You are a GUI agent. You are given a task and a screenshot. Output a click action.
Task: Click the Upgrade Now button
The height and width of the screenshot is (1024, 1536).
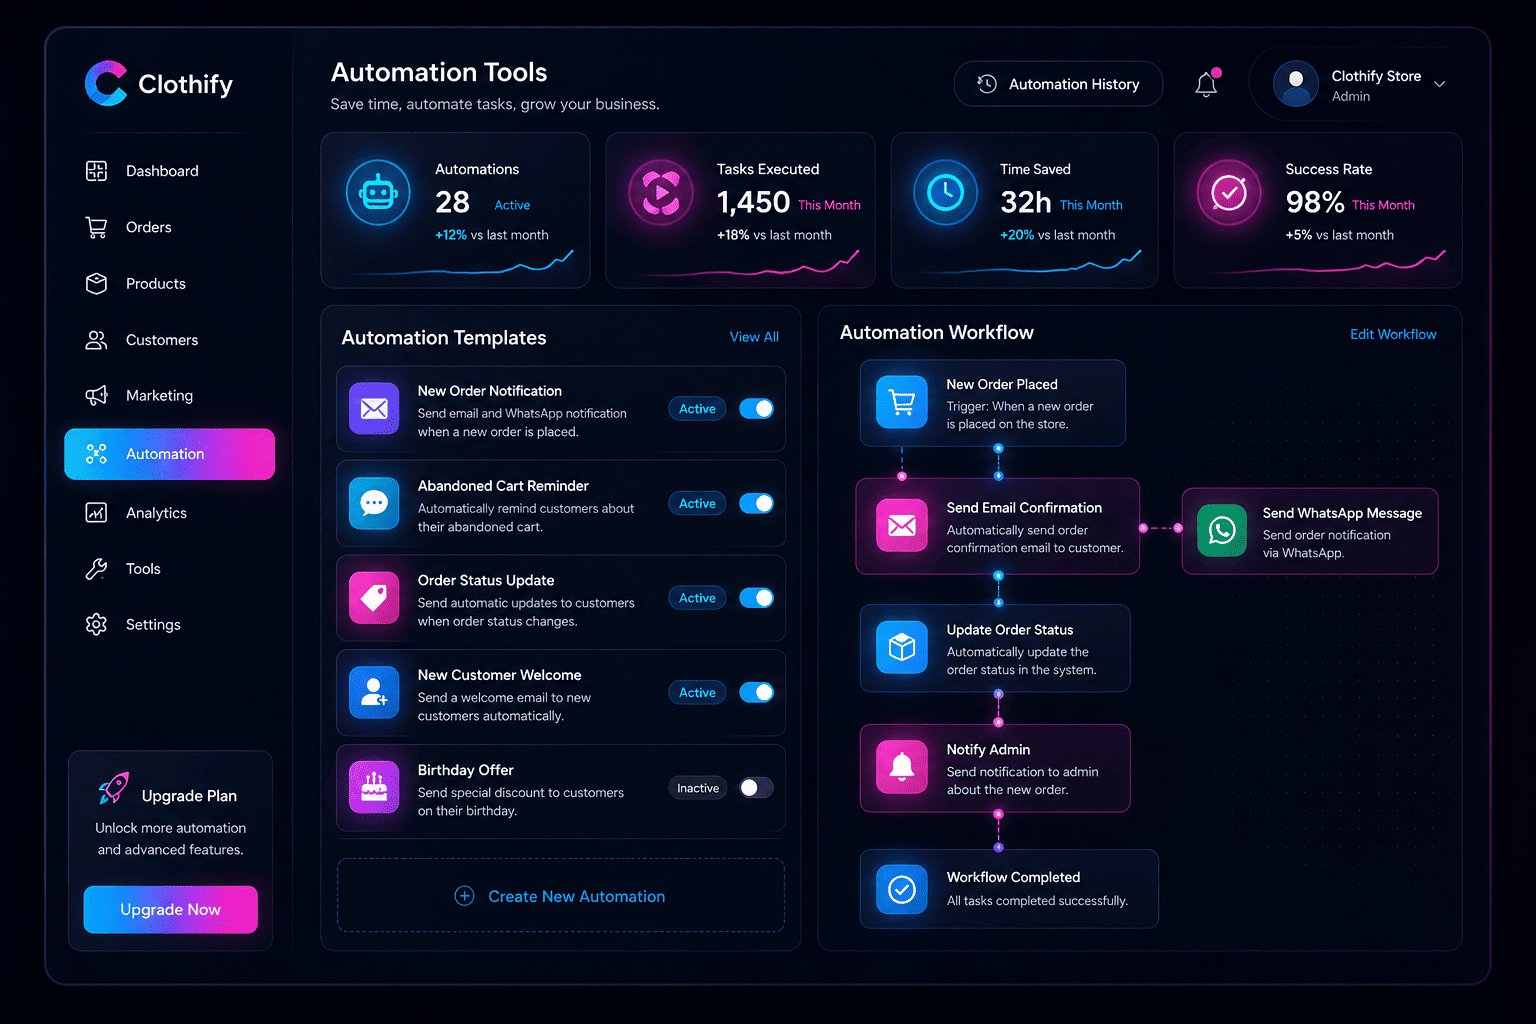(x=171, y=909)
